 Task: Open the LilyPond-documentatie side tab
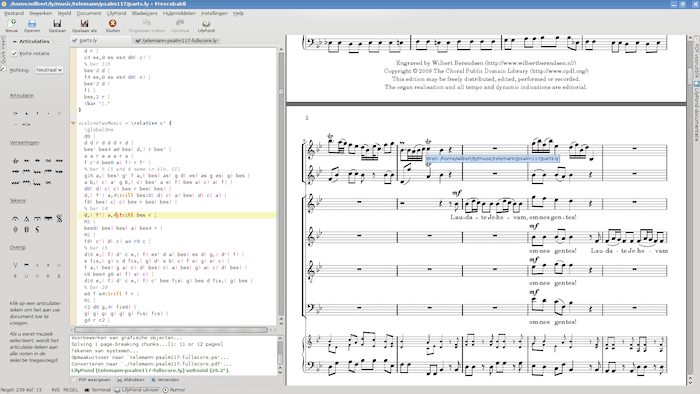(696, 112)
